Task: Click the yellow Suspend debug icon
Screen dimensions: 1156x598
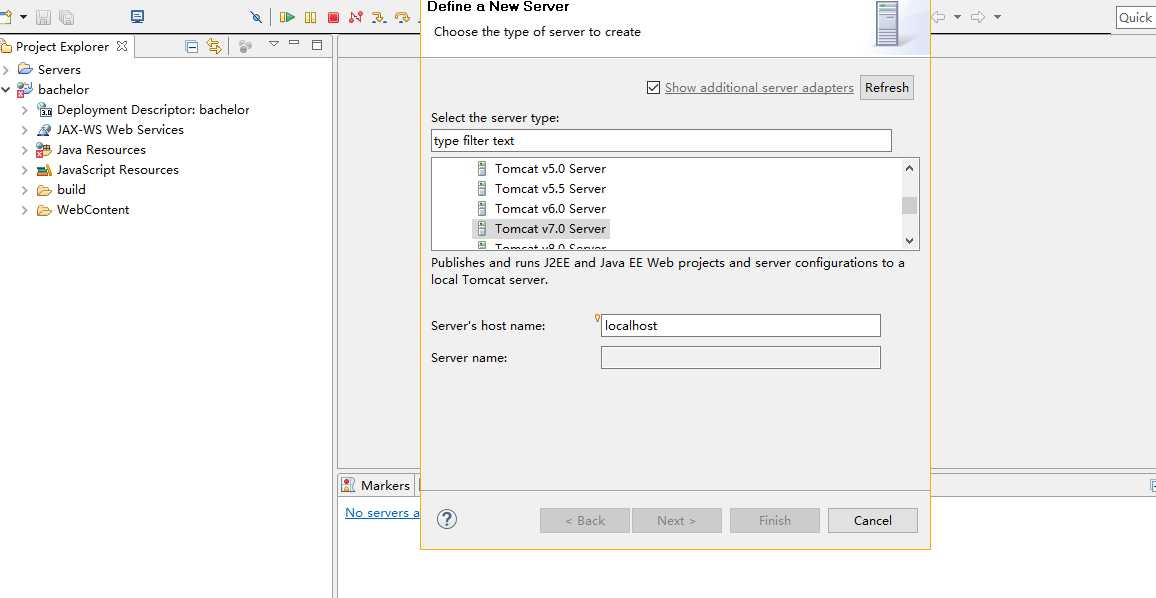Action: point(311,17)
